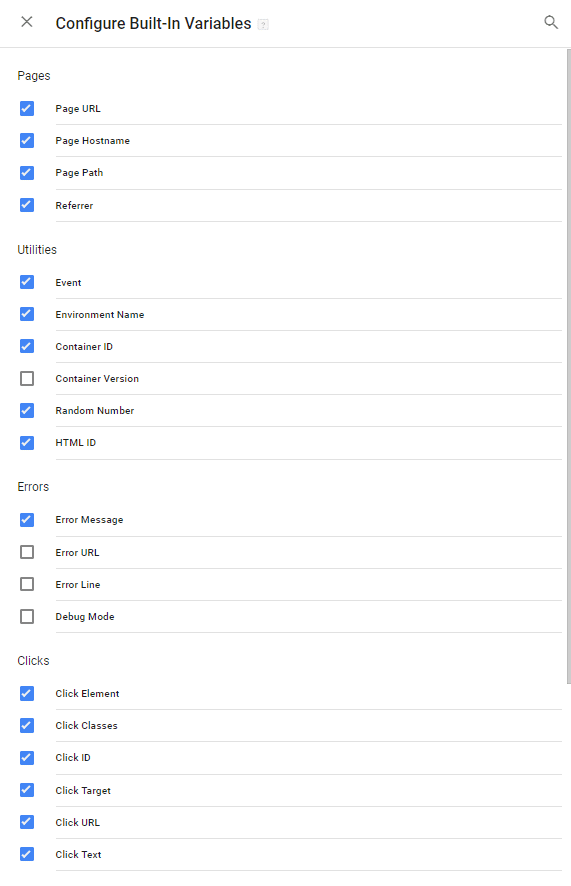Deselect the Click Element checkbox
The image size is (571, 886).
tap(27, 693)
